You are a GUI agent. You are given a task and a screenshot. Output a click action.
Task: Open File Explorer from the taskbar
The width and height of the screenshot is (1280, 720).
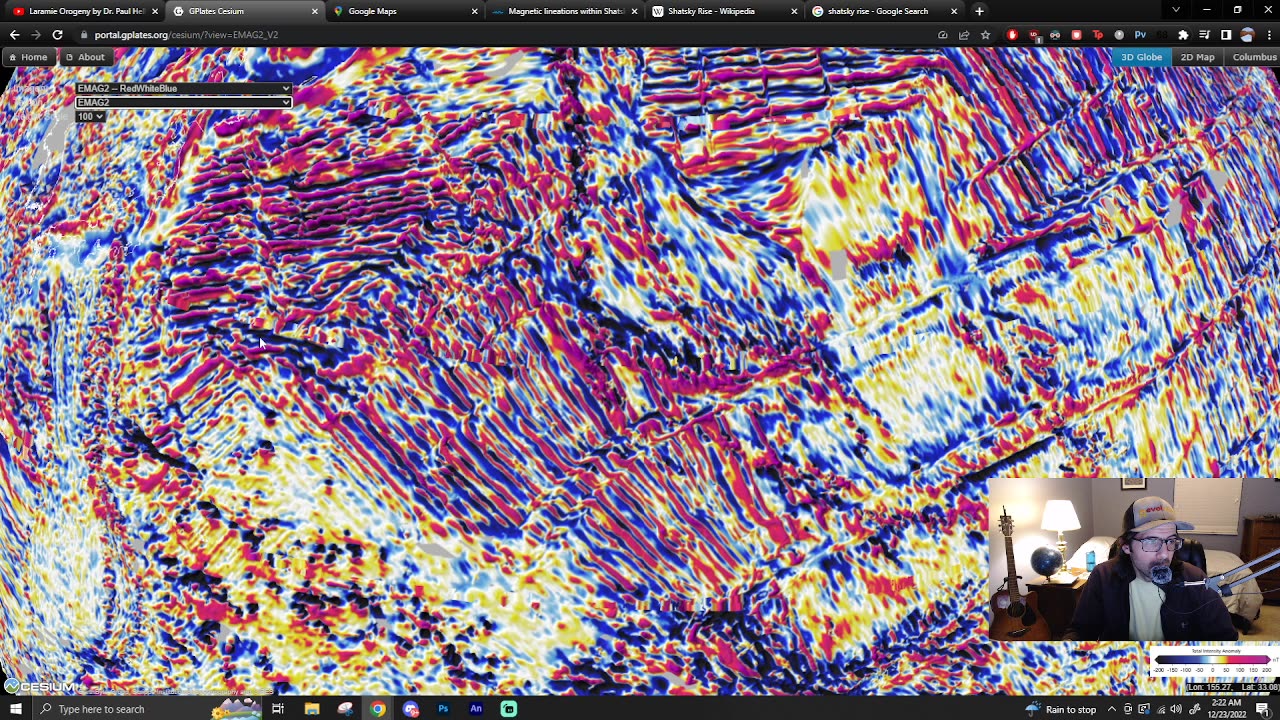click(312, 709)
